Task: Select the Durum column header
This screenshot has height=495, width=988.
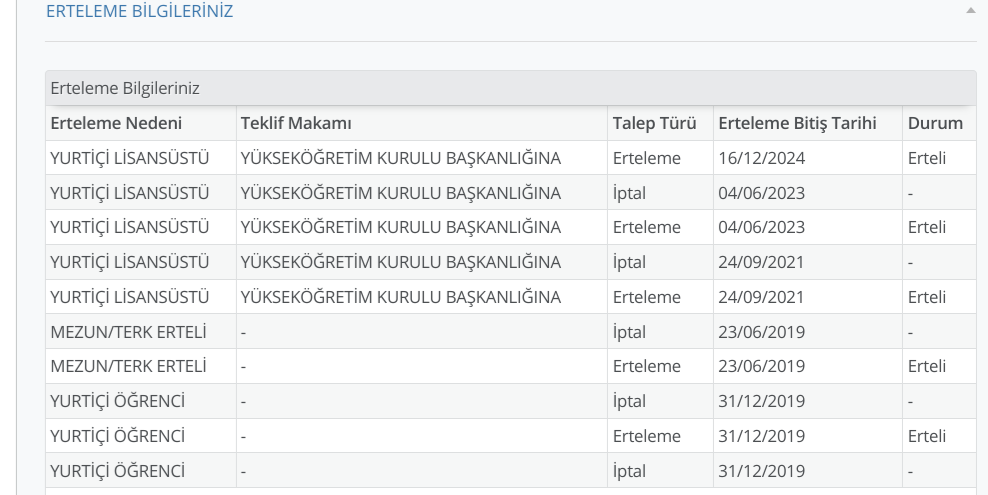Action: pos(935,123)
